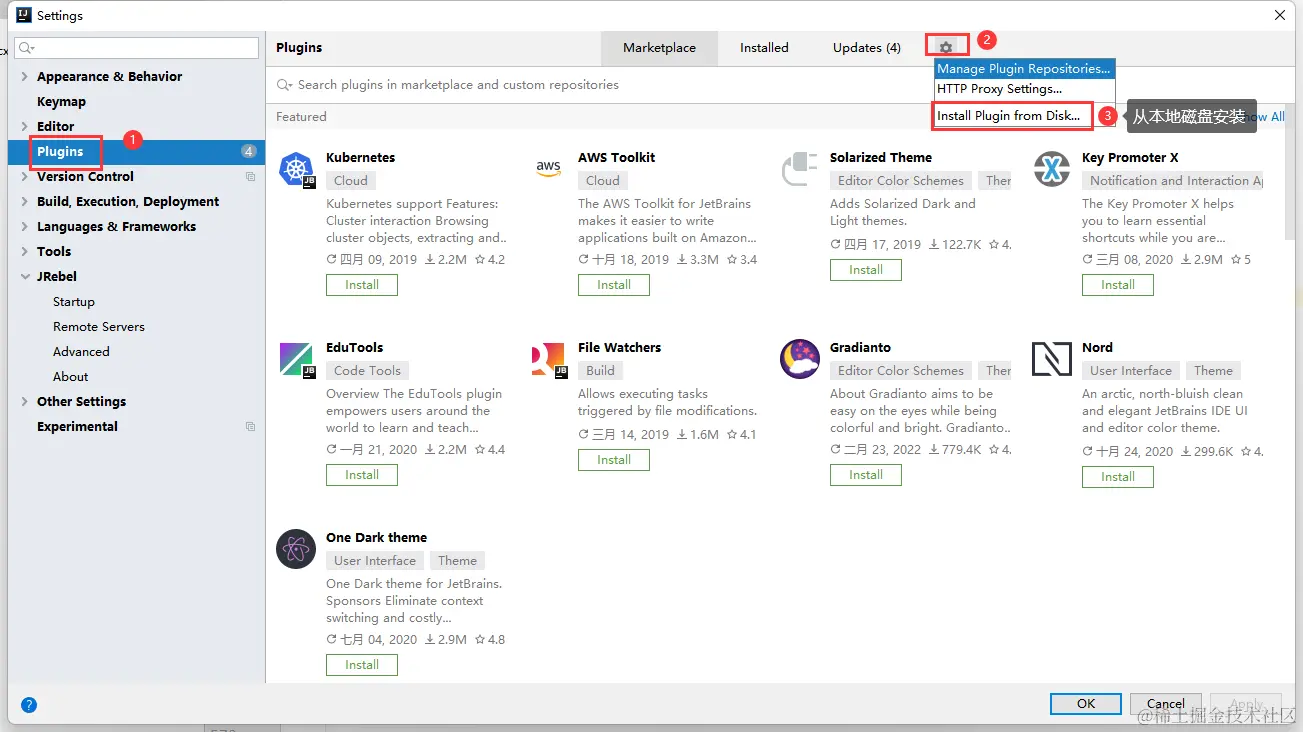Viewport: 1303px width, 732px height.
Task: Choose Manage Plugin Repositories menu item
Action: [1024, 69]
